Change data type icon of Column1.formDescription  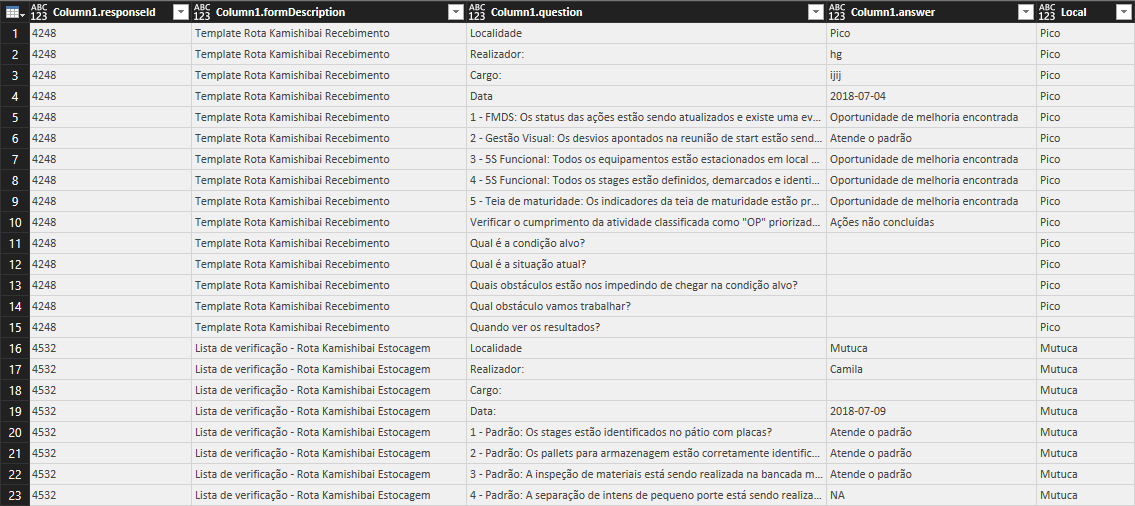coord(203,12)
